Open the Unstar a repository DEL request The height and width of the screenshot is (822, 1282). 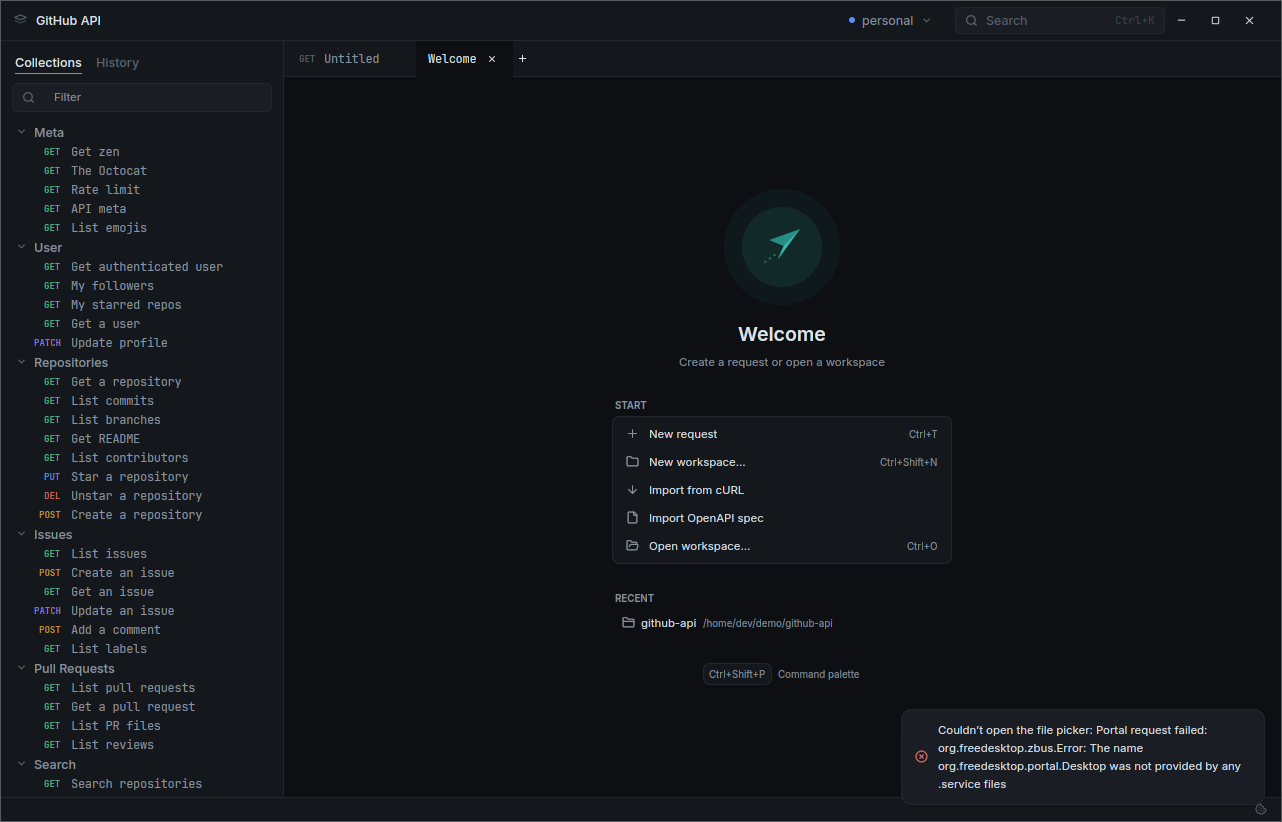pos(142,496)
